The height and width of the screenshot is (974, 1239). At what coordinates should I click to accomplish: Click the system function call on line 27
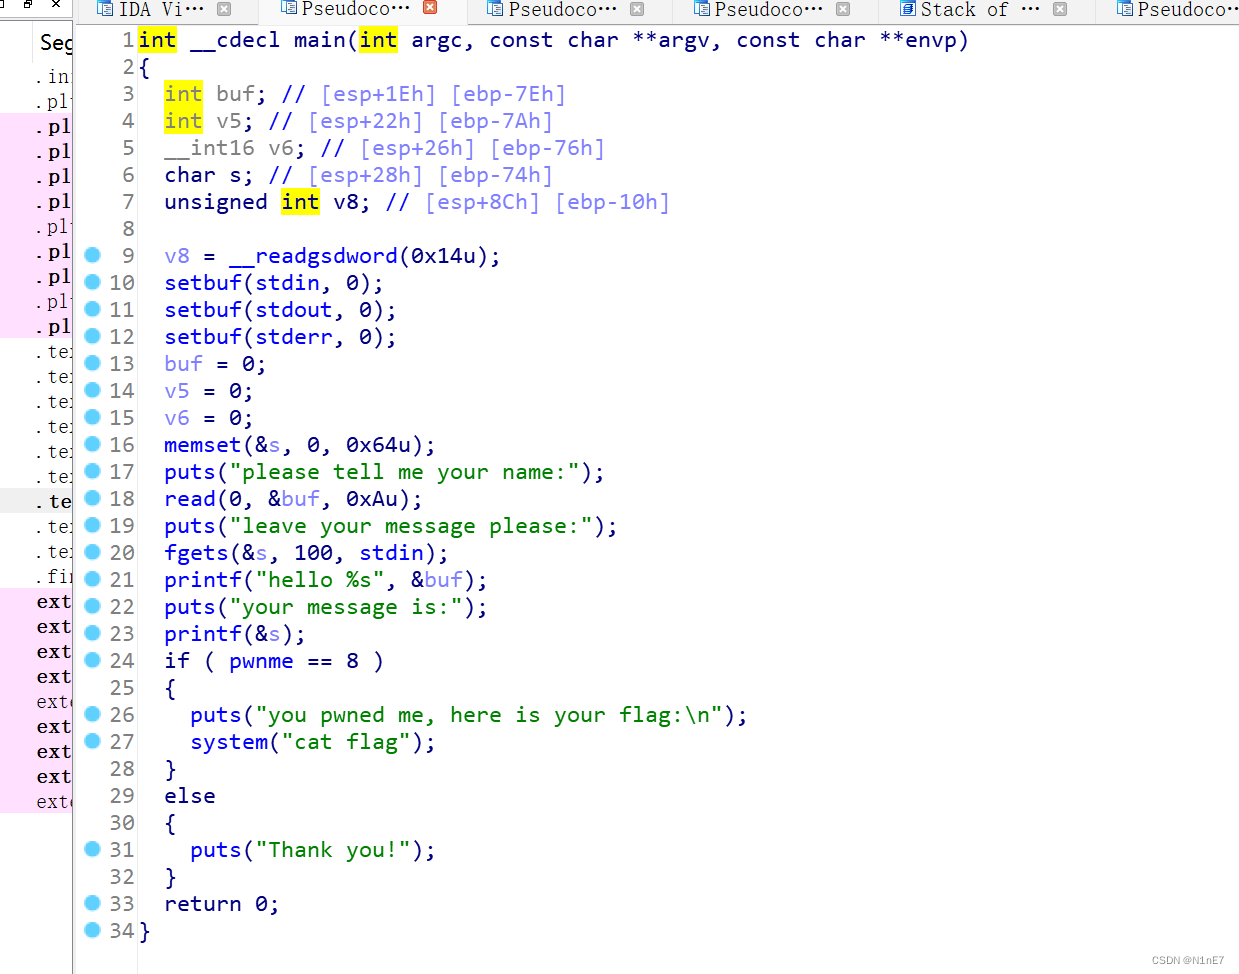229,742
